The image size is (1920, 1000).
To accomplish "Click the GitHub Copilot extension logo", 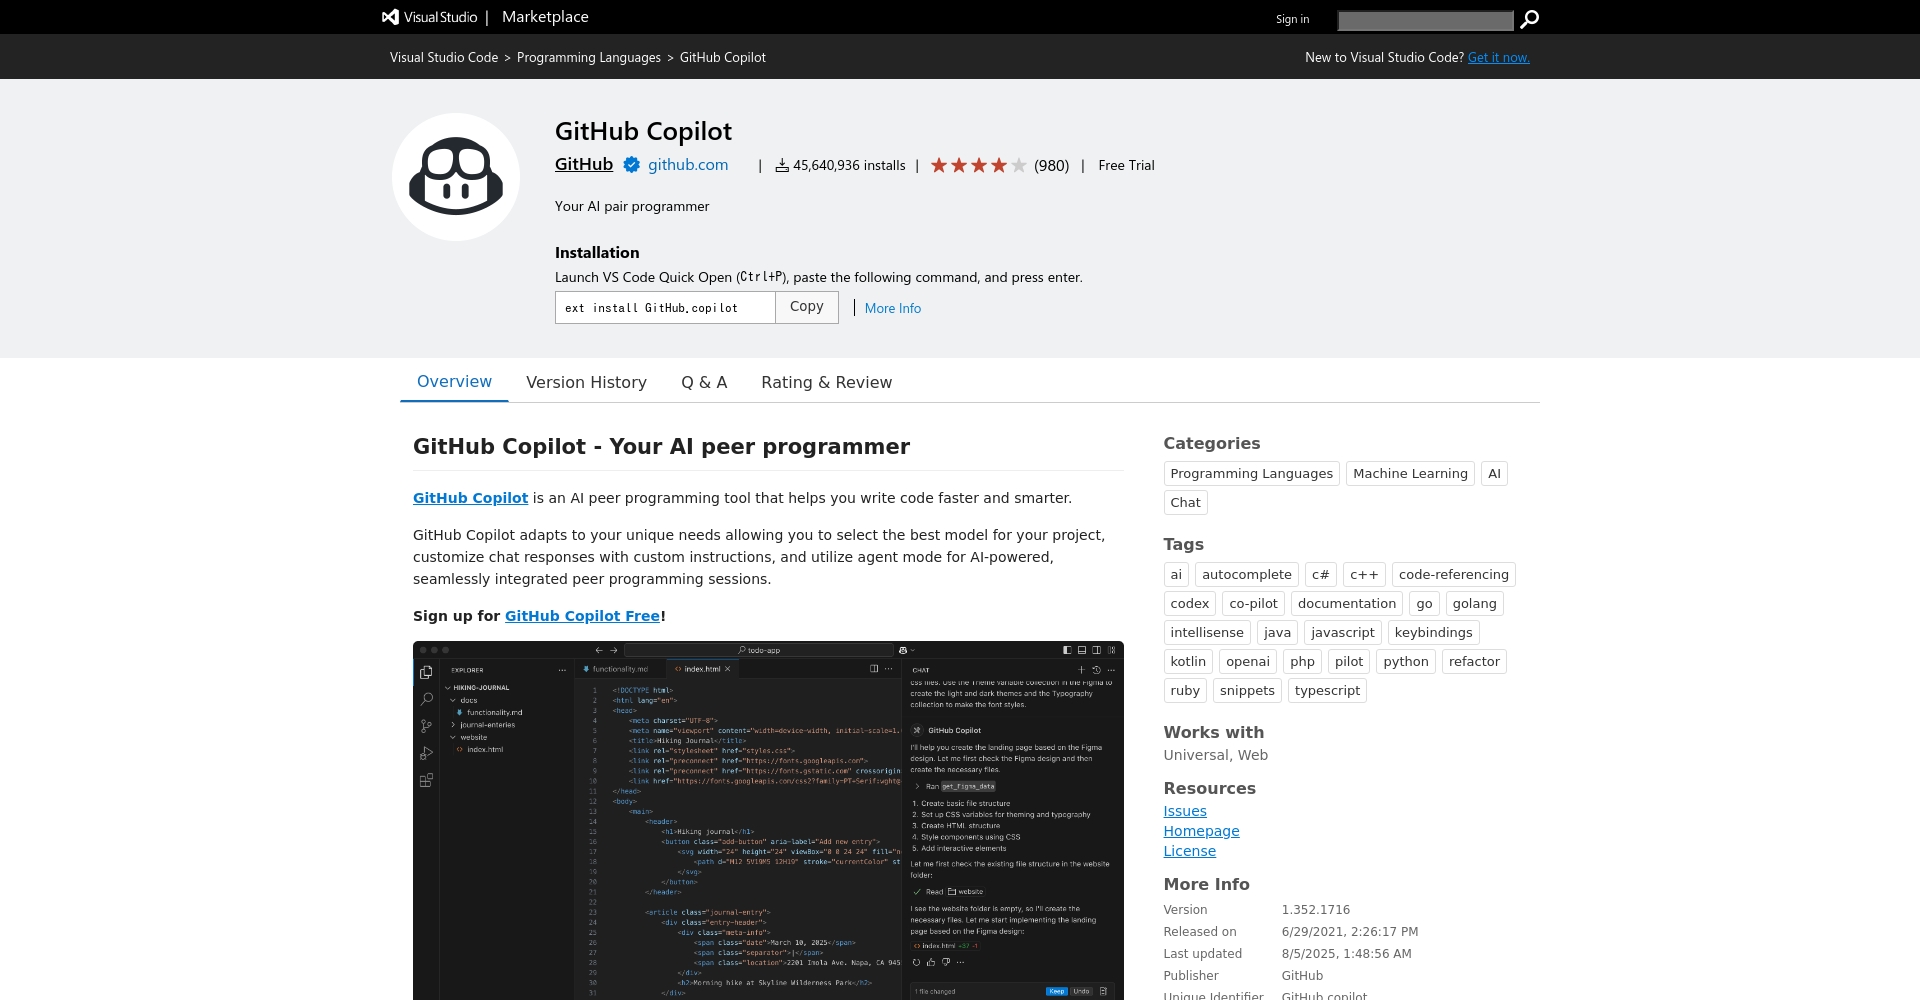I will coord(456,177).
